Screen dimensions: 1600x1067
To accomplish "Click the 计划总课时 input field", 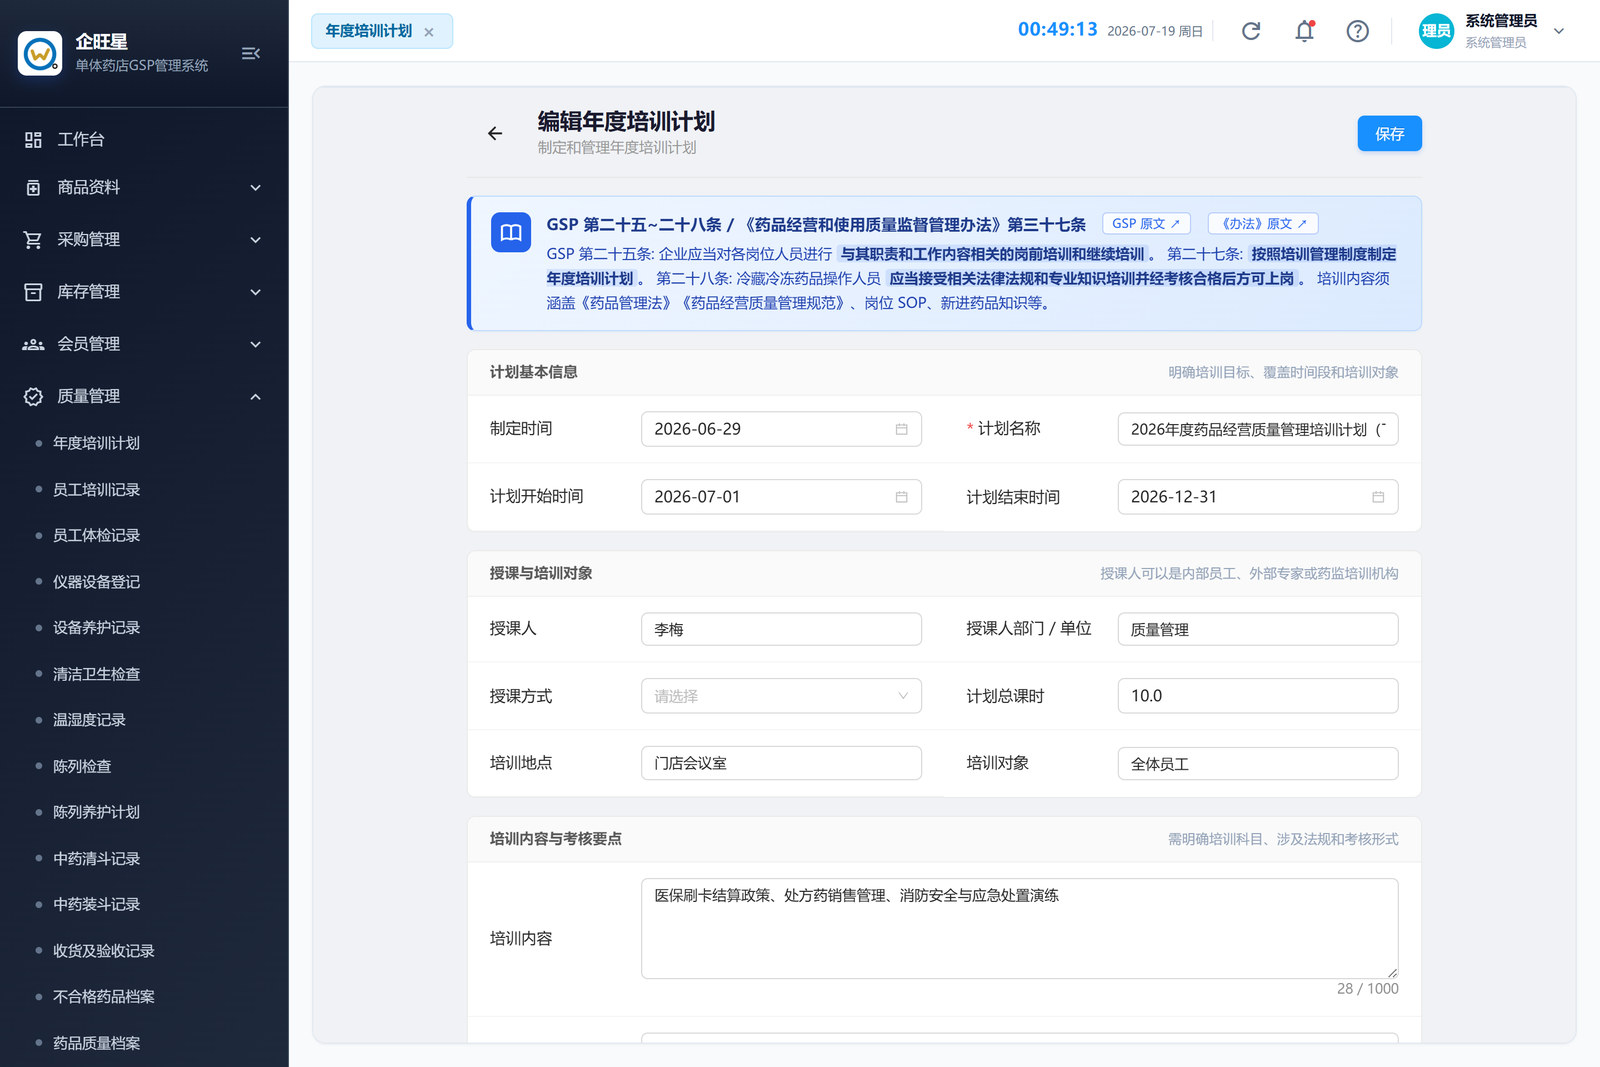I will (x=1257, y=696).
